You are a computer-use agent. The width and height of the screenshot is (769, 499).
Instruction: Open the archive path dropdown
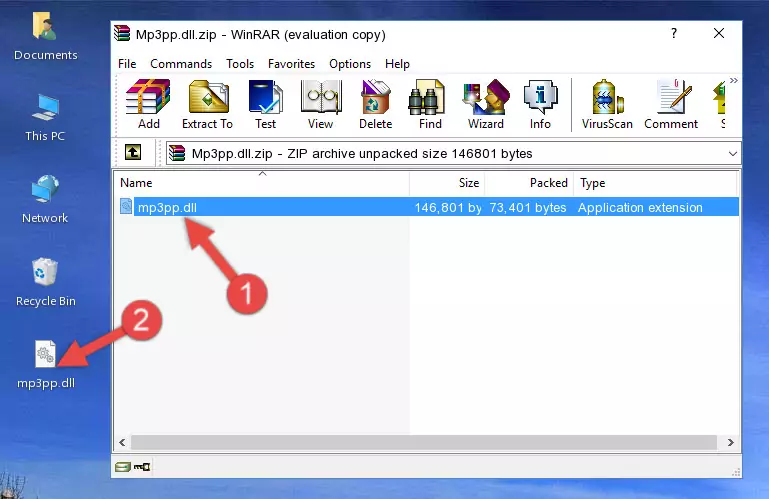pyautogui.click(x=732, y=154)
